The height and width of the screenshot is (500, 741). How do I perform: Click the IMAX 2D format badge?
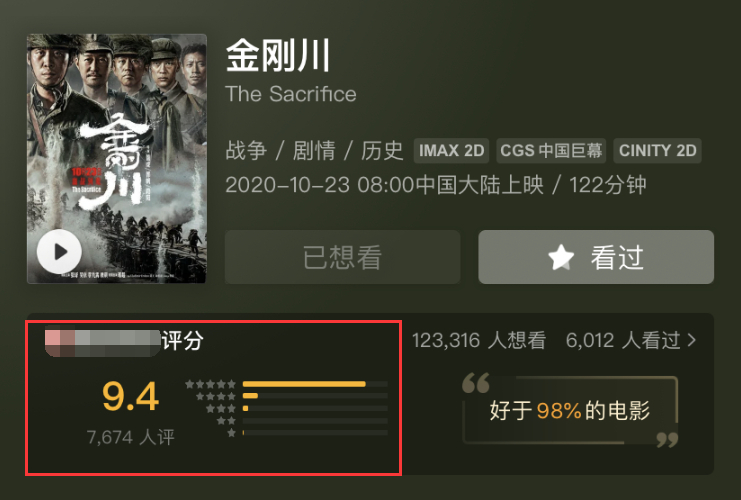point(451,151)
